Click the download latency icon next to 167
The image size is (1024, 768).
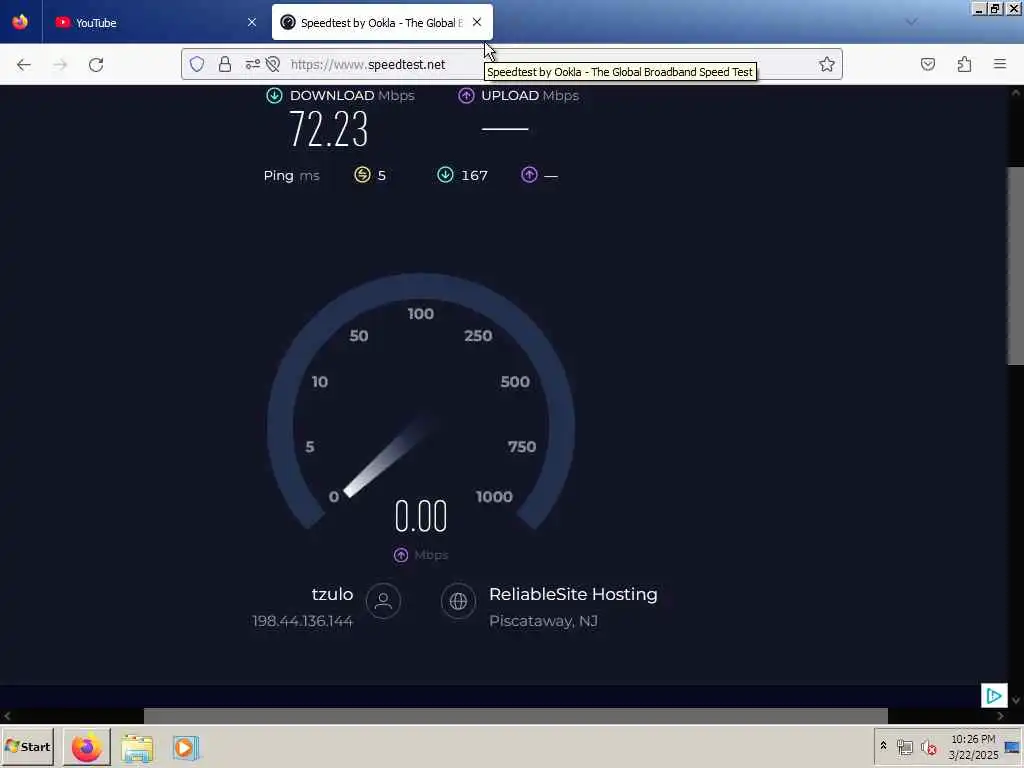445,175
